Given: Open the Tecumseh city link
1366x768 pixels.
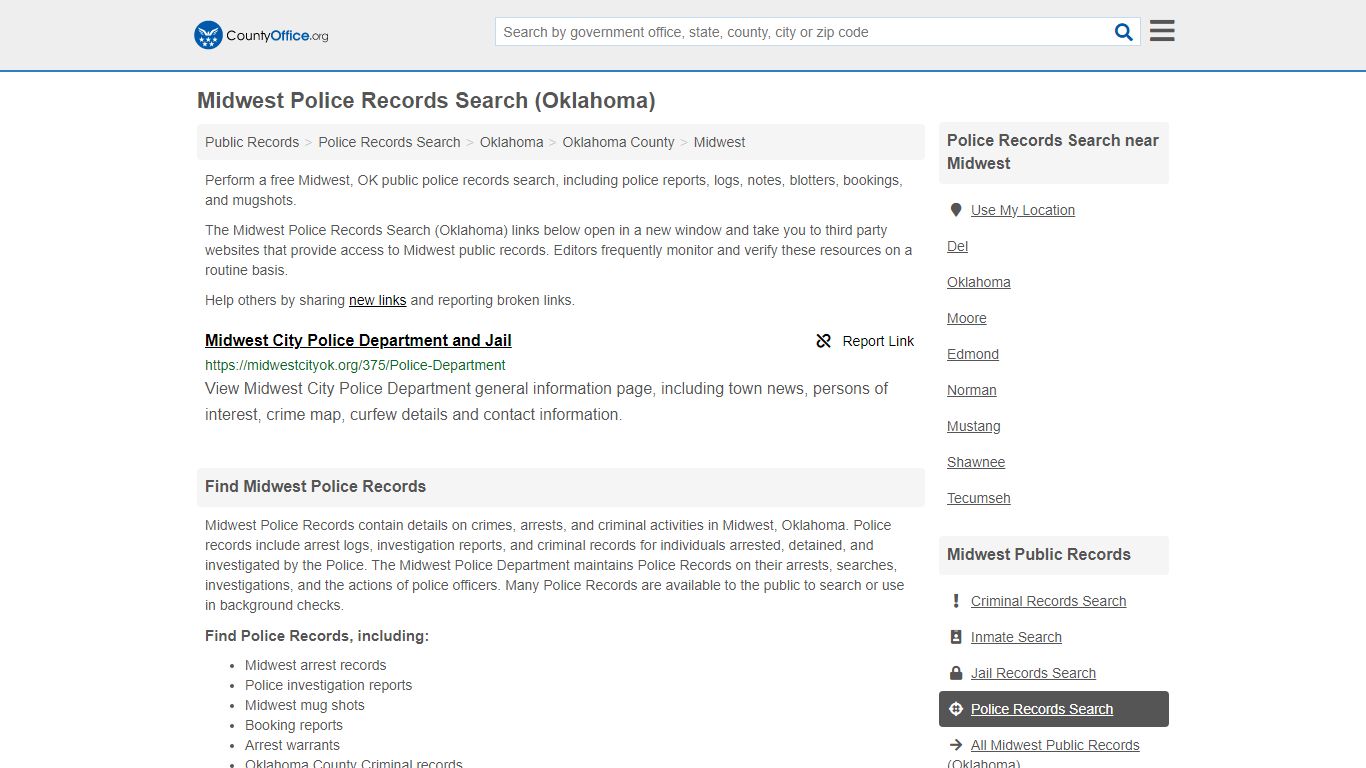Looking at the screenshot, I should (x=979, y=498).
